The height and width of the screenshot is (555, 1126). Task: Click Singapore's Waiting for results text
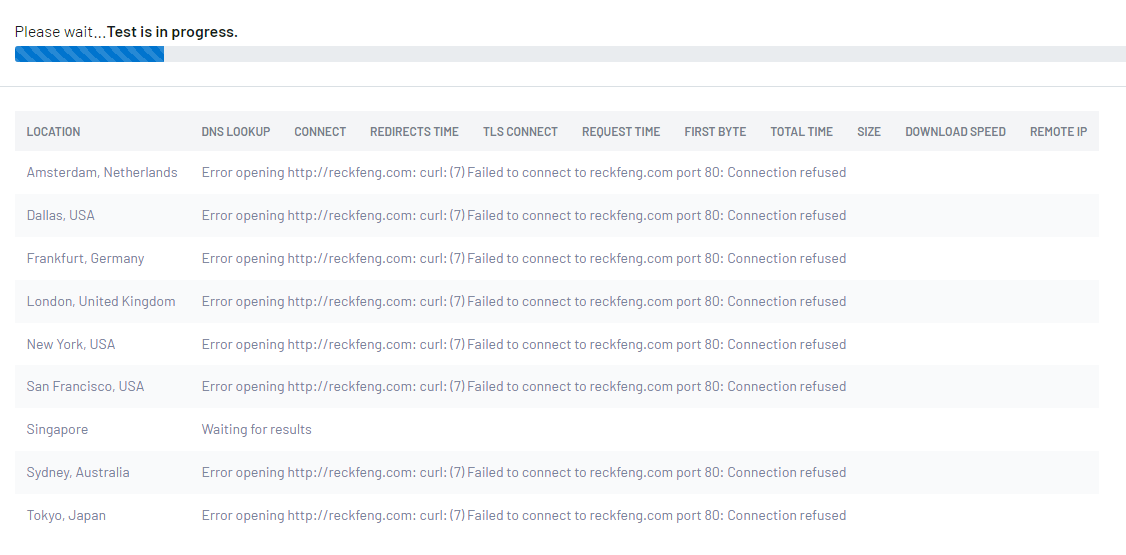pyautogui.click(x=256, y=429)
